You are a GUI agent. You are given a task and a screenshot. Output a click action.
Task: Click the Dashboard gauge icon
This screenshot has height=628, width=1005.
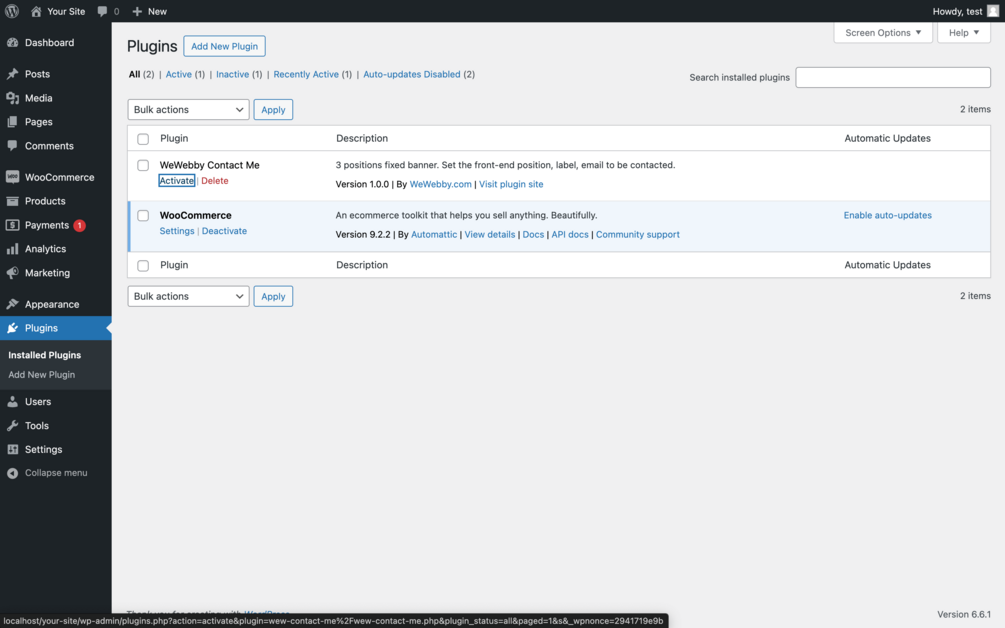(12, 42)
